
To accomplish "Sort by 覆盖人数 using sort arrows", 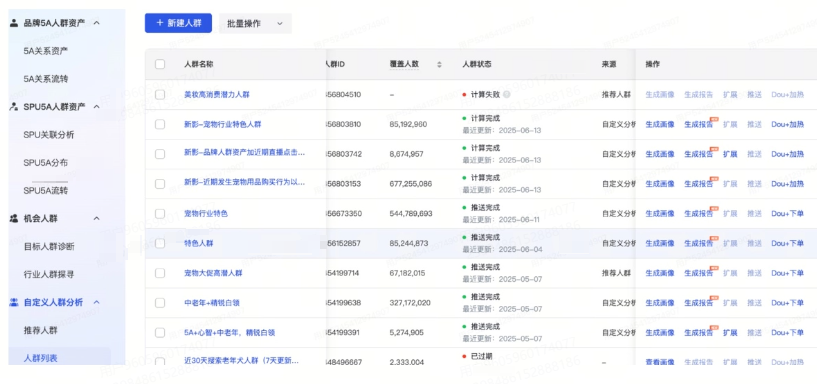I will click(439, 64).
